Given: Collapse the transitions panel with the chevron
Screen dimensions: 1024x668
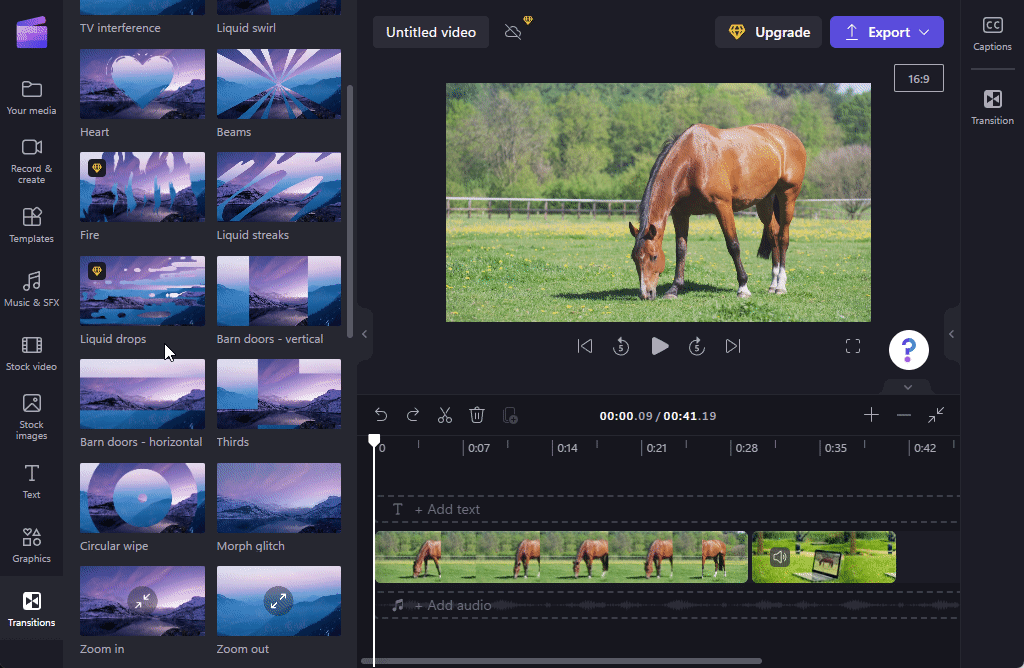Looking at the screenshot, I should (364, 334).
